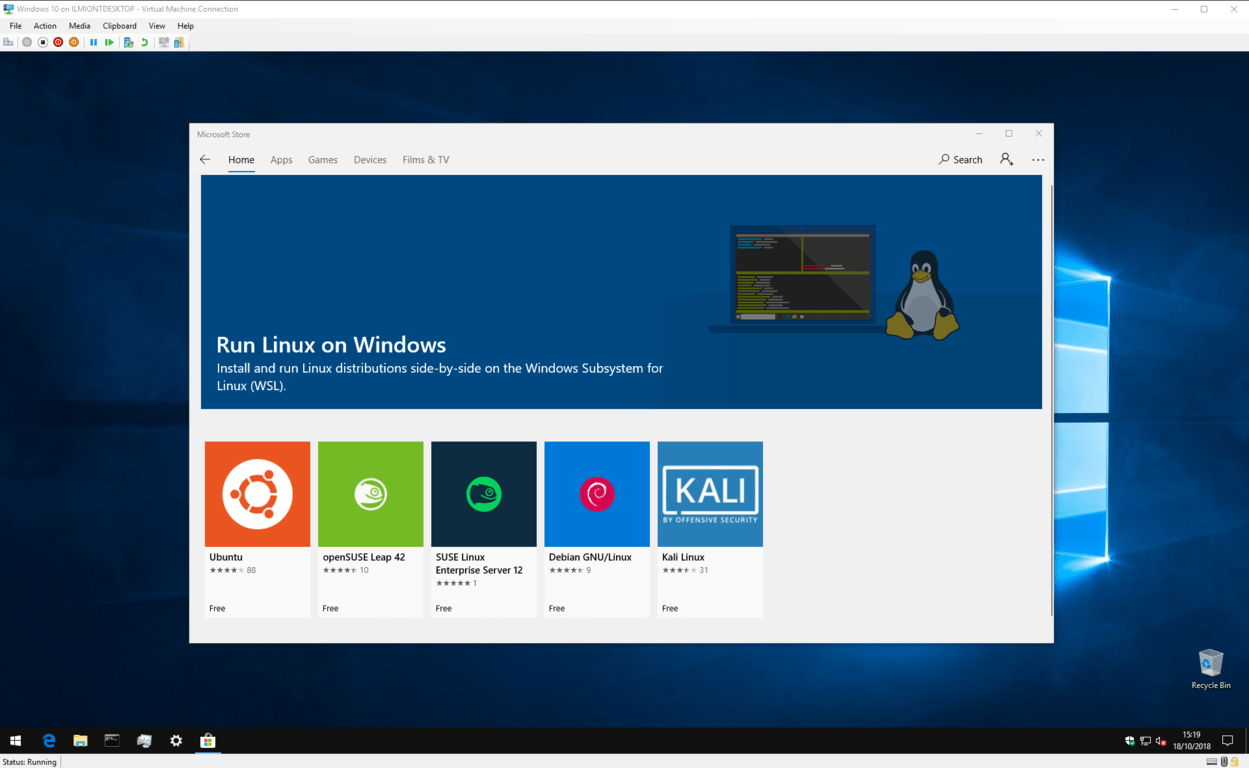The height and width of the screenshot is (768, 1249).
Task: Open the Help menu
Action: pos(185,26)
